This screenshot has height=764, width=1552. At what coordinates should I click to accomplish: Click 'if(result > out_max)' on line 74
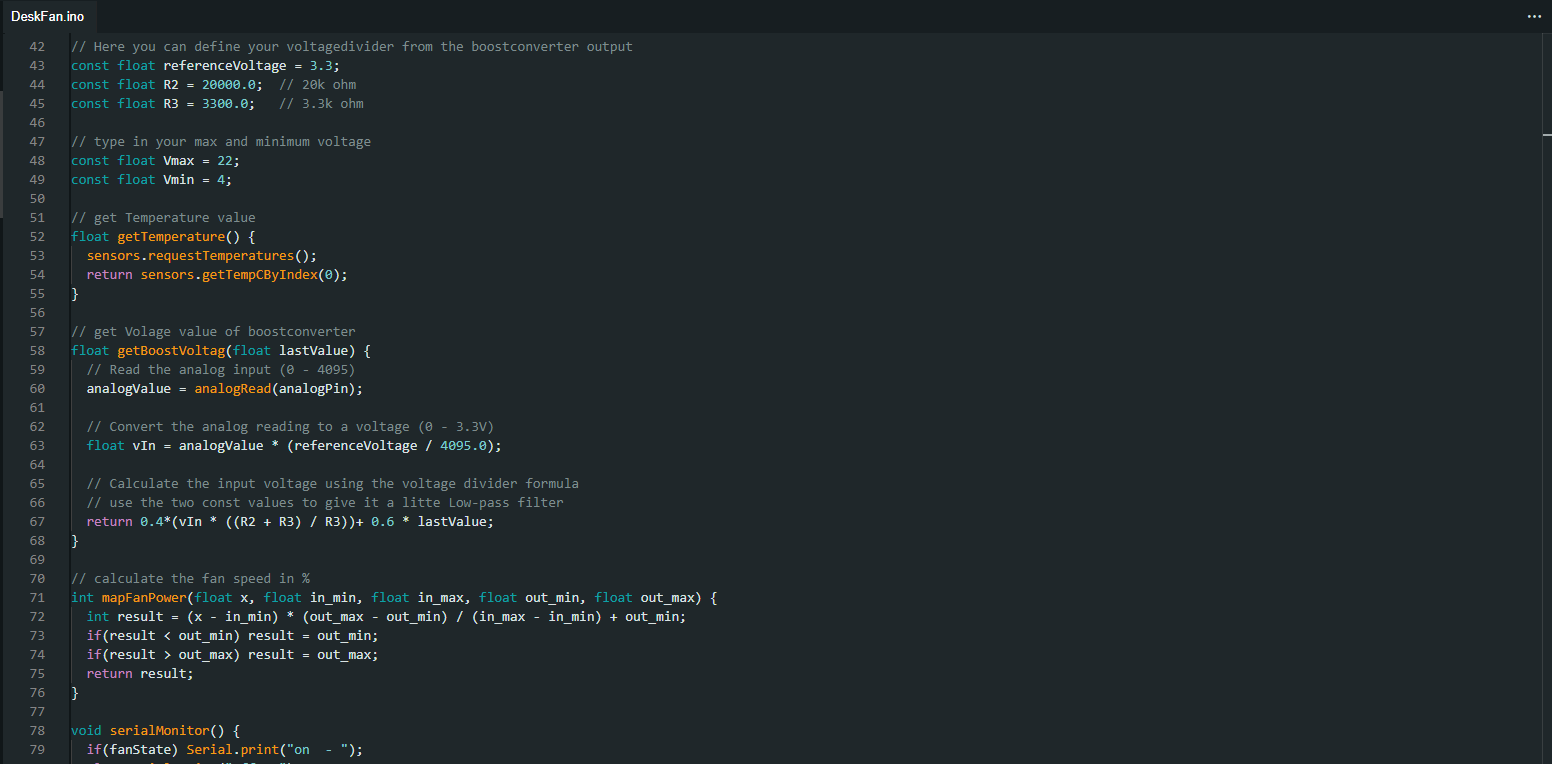pyautogui.click(x=163, y=654)
